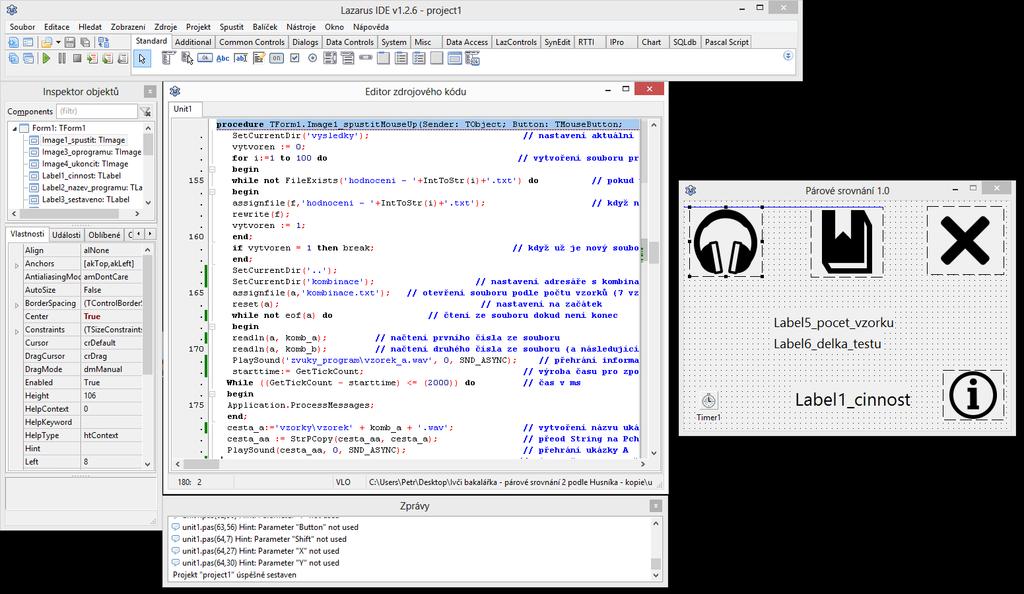1024x594 pixels.
Task: Collapse the Form1: TForm1 tree node
Action: pyautogui.click(x=14, y=129)
